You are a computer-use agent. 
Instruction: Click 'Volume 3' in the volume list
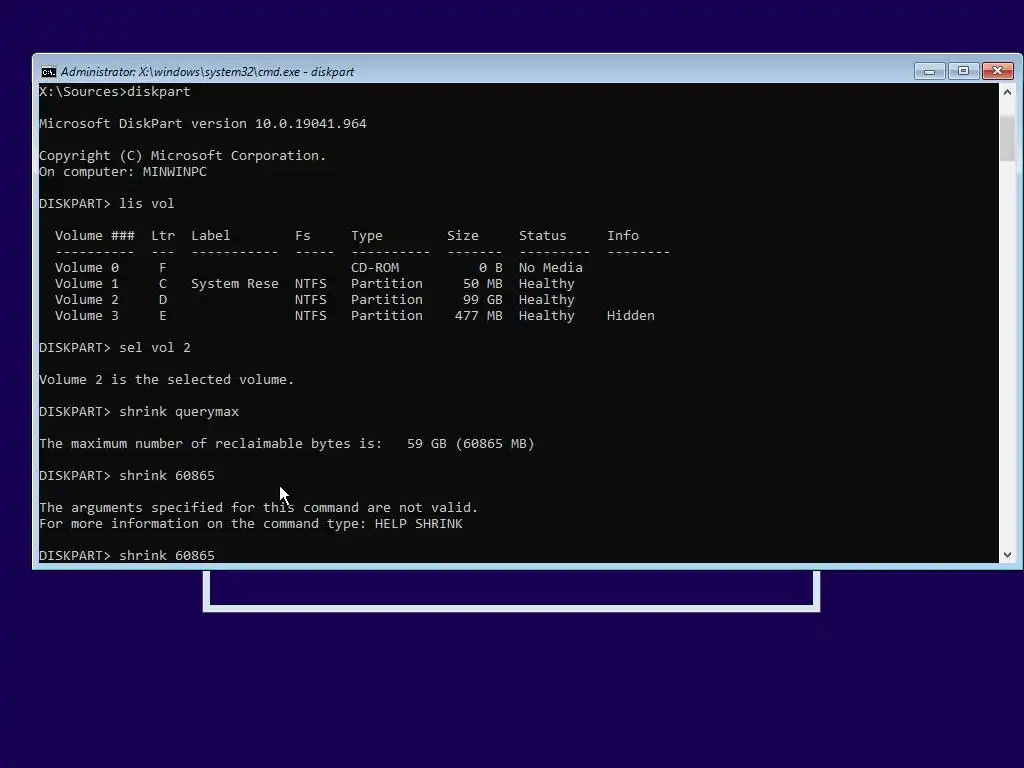(x=87, y=315)
